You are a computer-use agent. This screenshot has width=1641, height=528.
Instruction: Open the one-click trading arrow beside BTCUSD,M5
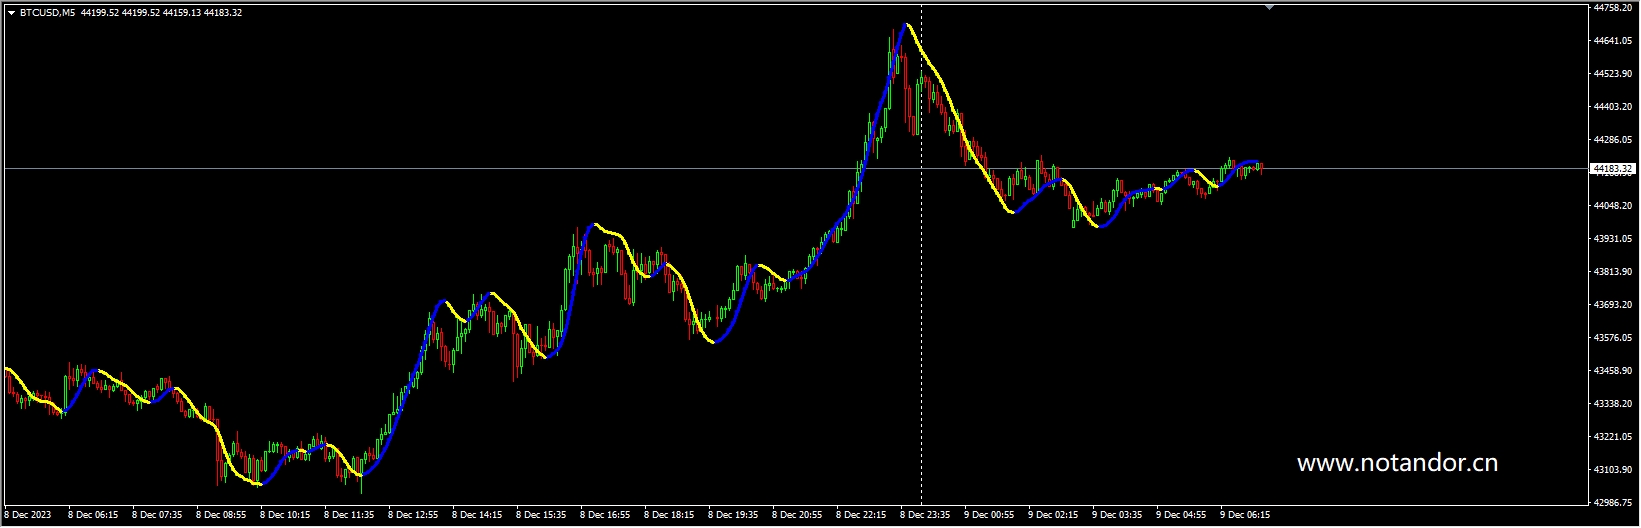(x=11, y=13)
